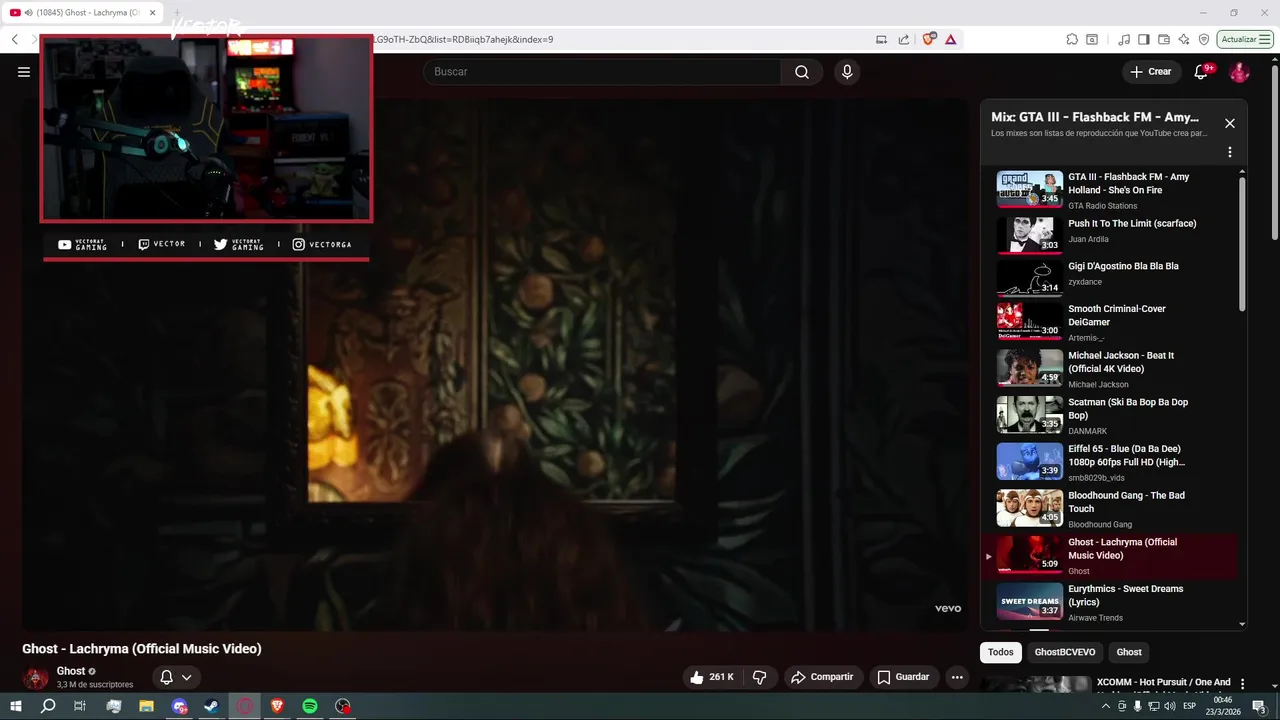Open the Ghost channel name link
The image size is (1280, 720).
click(71, 671)
